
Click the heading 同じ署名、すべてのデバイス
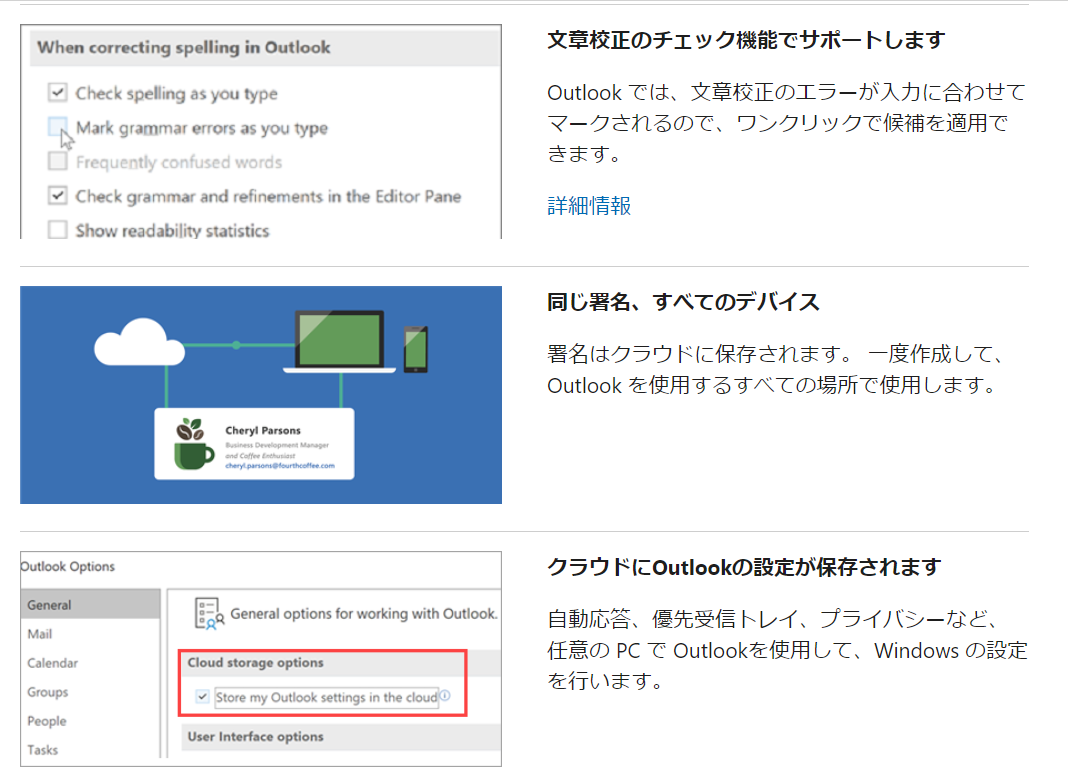[683, 302]
